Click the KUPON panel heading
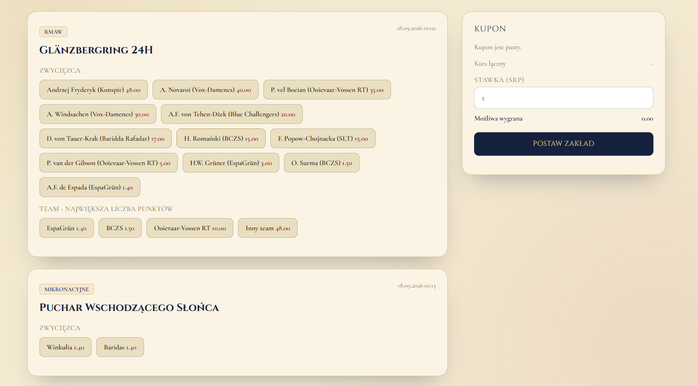Image resolution: width=698 pixels, height=386 pixels. click(x=490, y=29)
